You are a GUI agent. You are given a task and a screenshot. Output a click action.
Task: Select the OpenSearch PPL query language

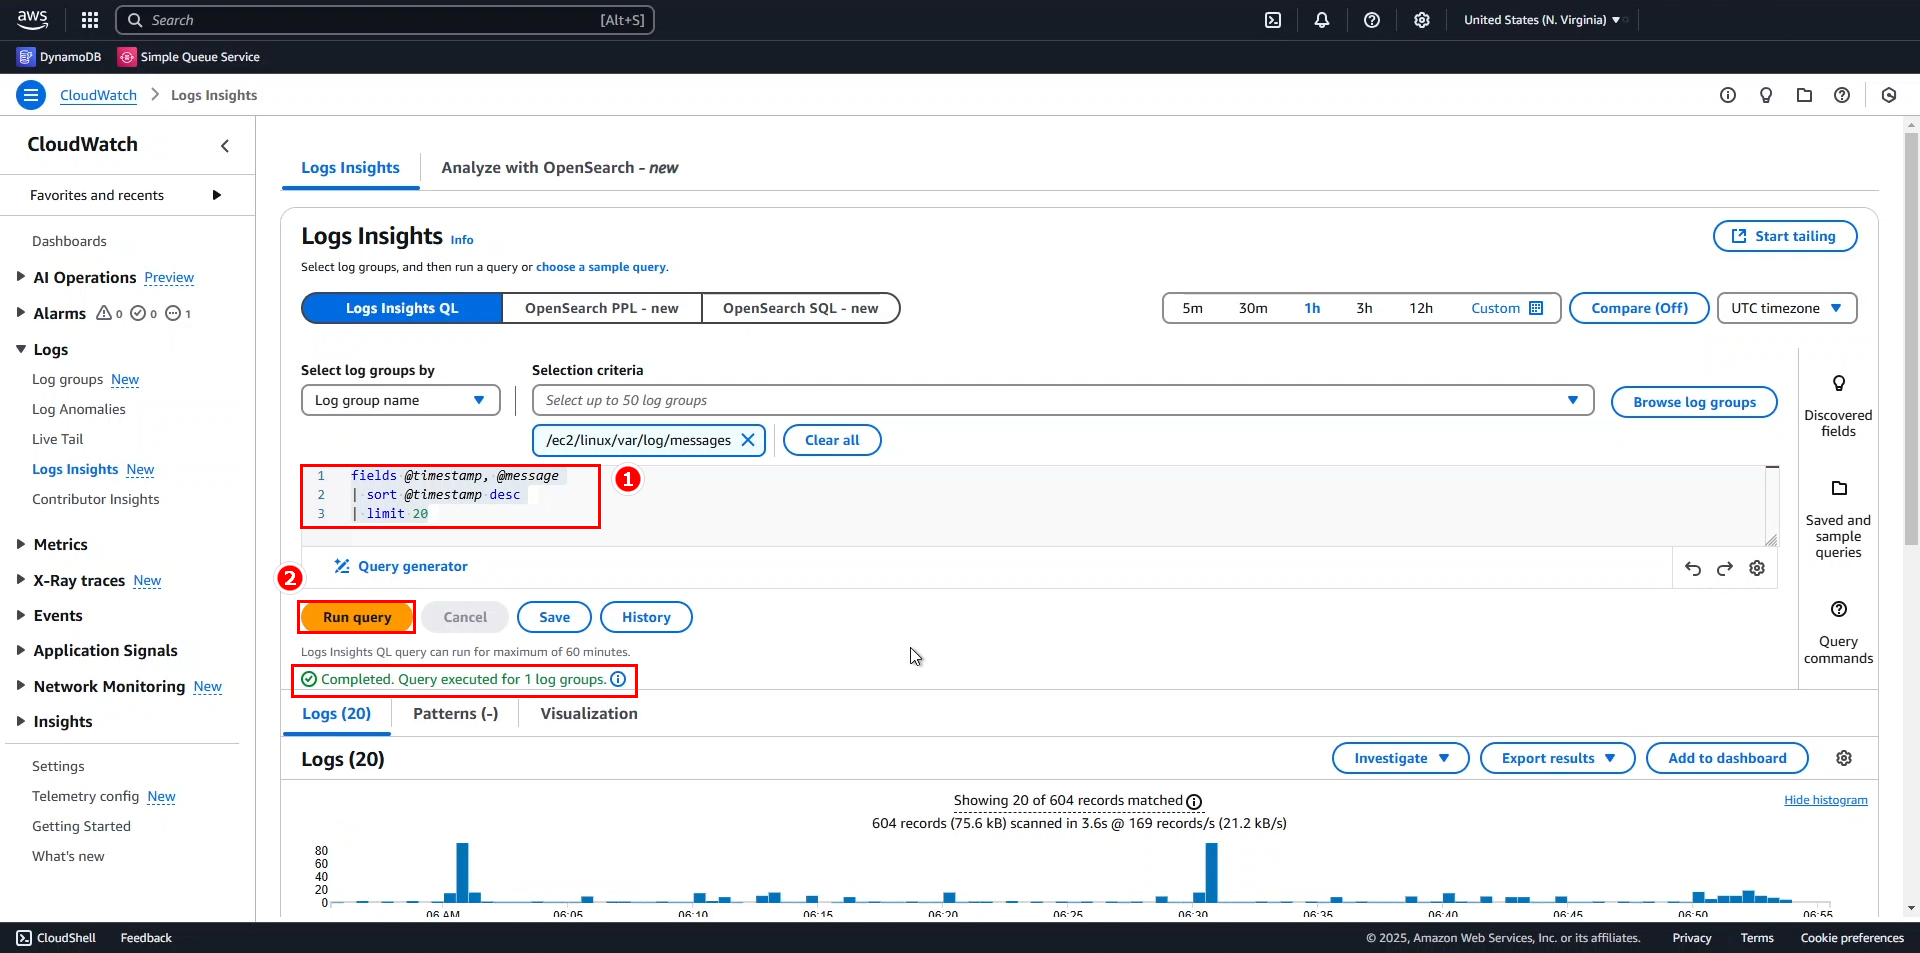coord(601,308)
